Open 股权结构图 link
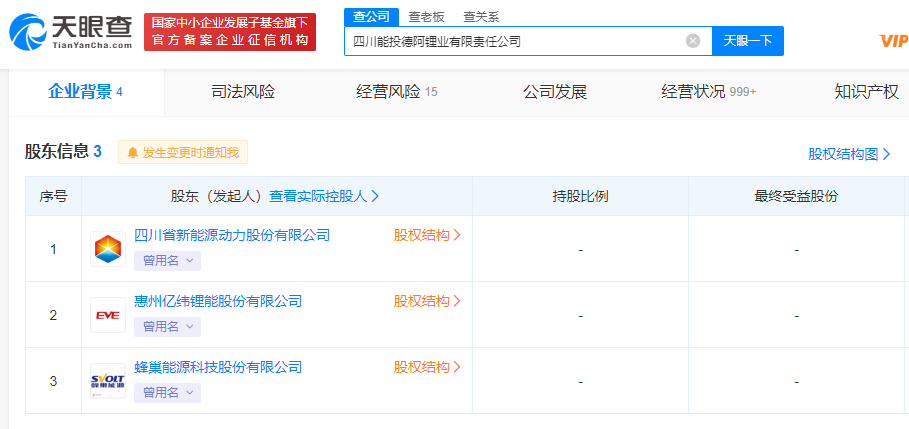Viewport: 909px width, 429px height. tap(849, 154)
